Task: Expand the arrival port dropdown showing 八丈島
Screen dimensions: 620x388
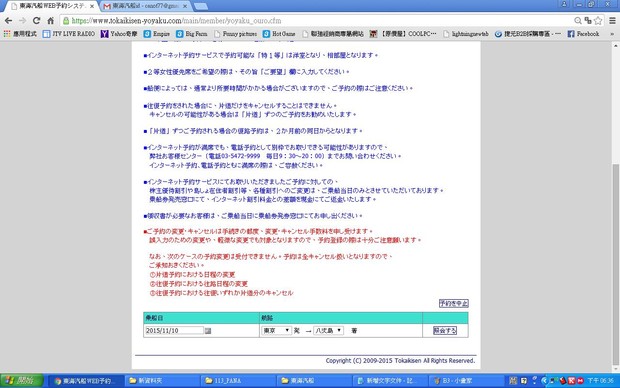Action: (328, 330)
